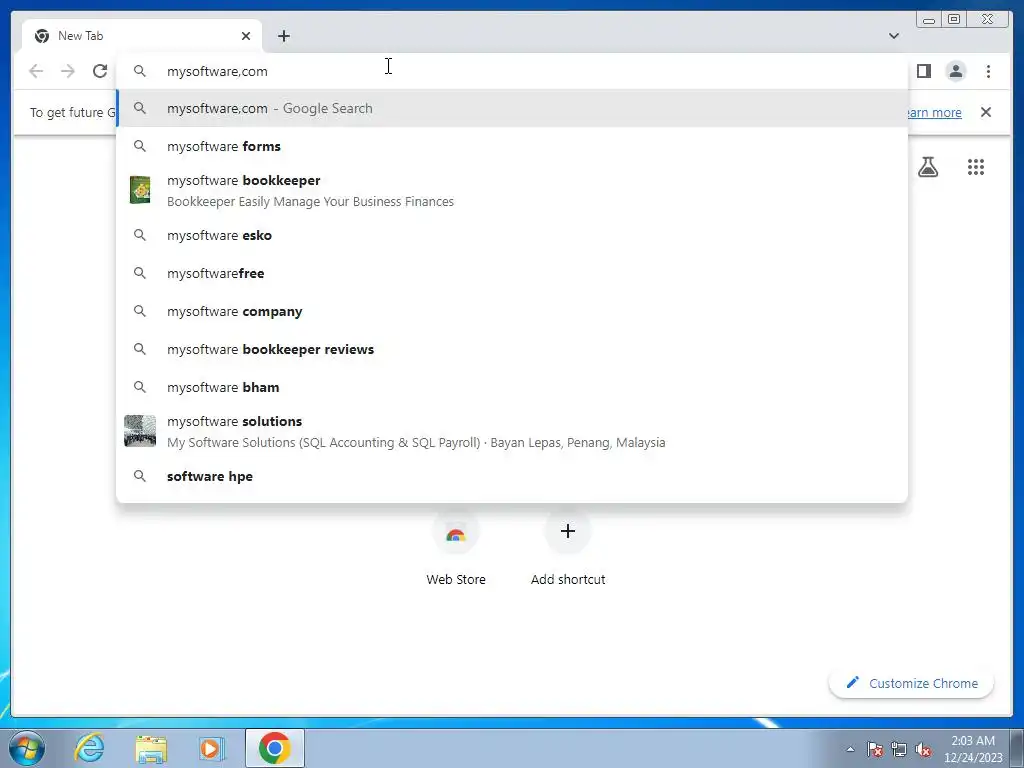Viewport: 1024px width, 768px height.
Task: Click the browser Forward arrow
Action: 68,71
